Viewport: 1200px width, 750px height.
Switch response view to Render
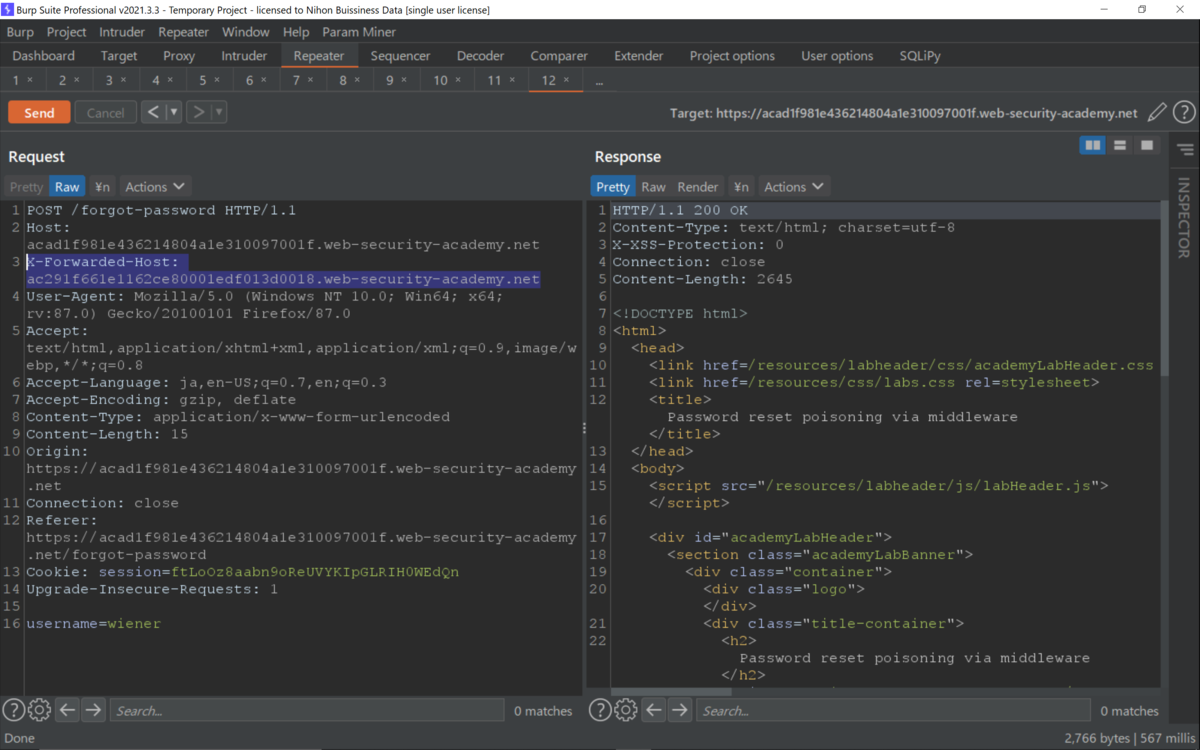tap(698, 187)
